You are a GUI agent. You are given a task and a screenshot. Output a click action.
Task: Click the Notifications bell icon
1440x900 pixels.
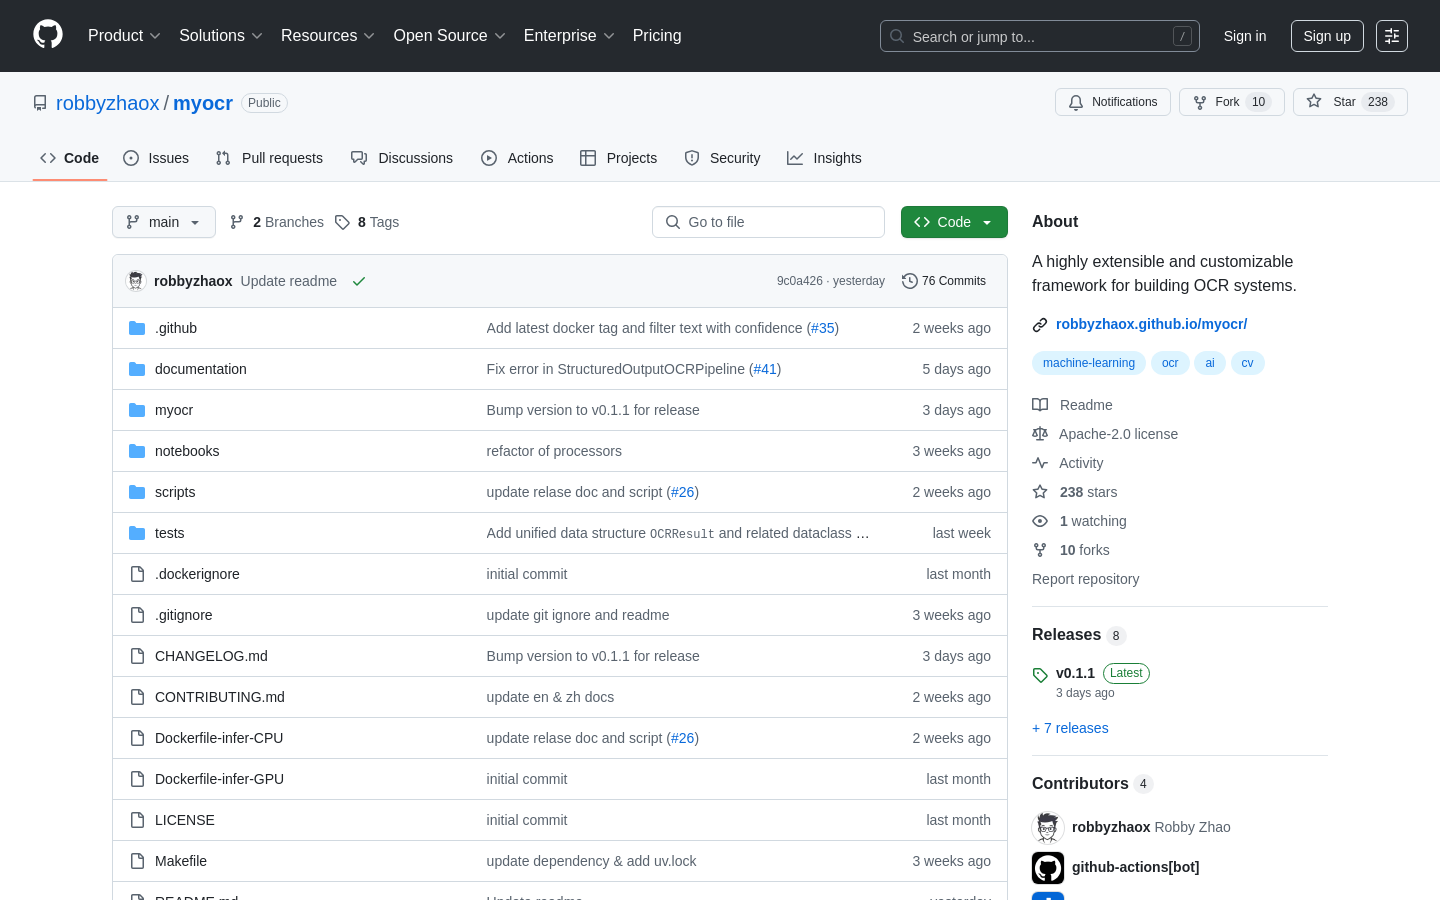[1076, 102]
